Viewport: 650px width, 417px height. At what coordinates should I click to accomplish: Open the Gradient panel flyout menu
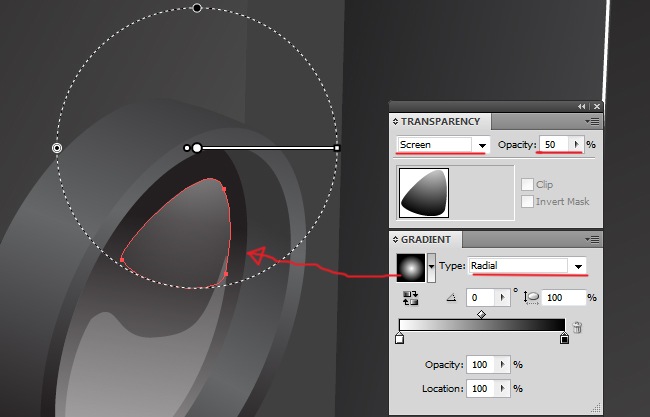pos(592,240)
